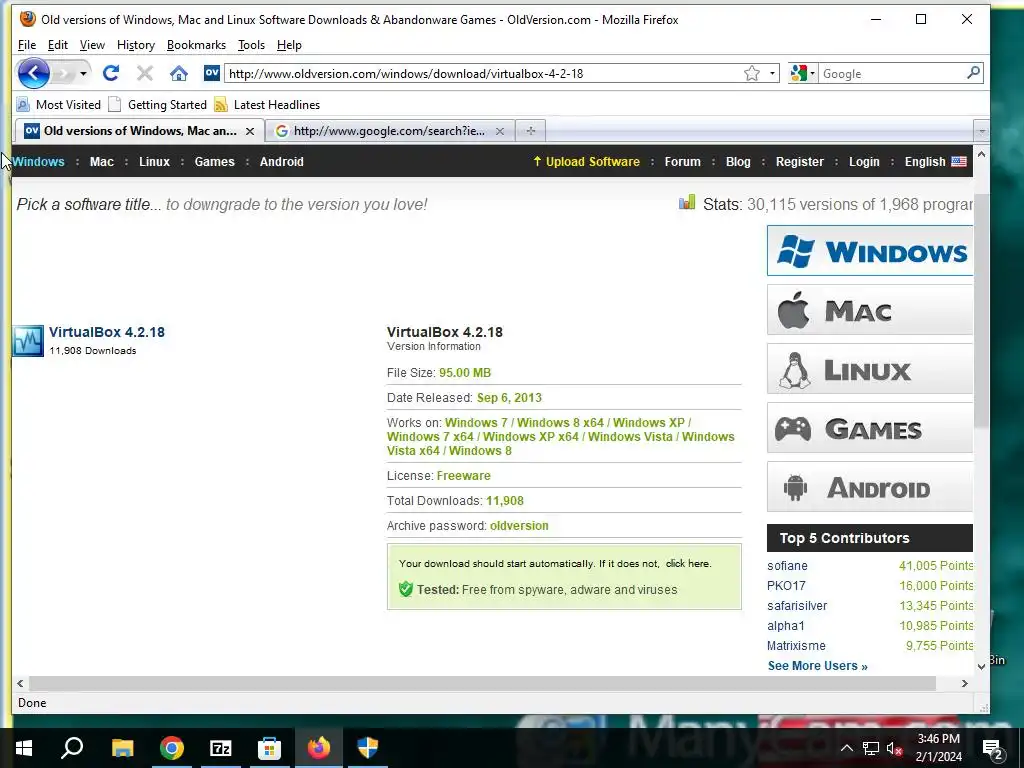Open the URL bar history dropdown

(x=773, y=73)
